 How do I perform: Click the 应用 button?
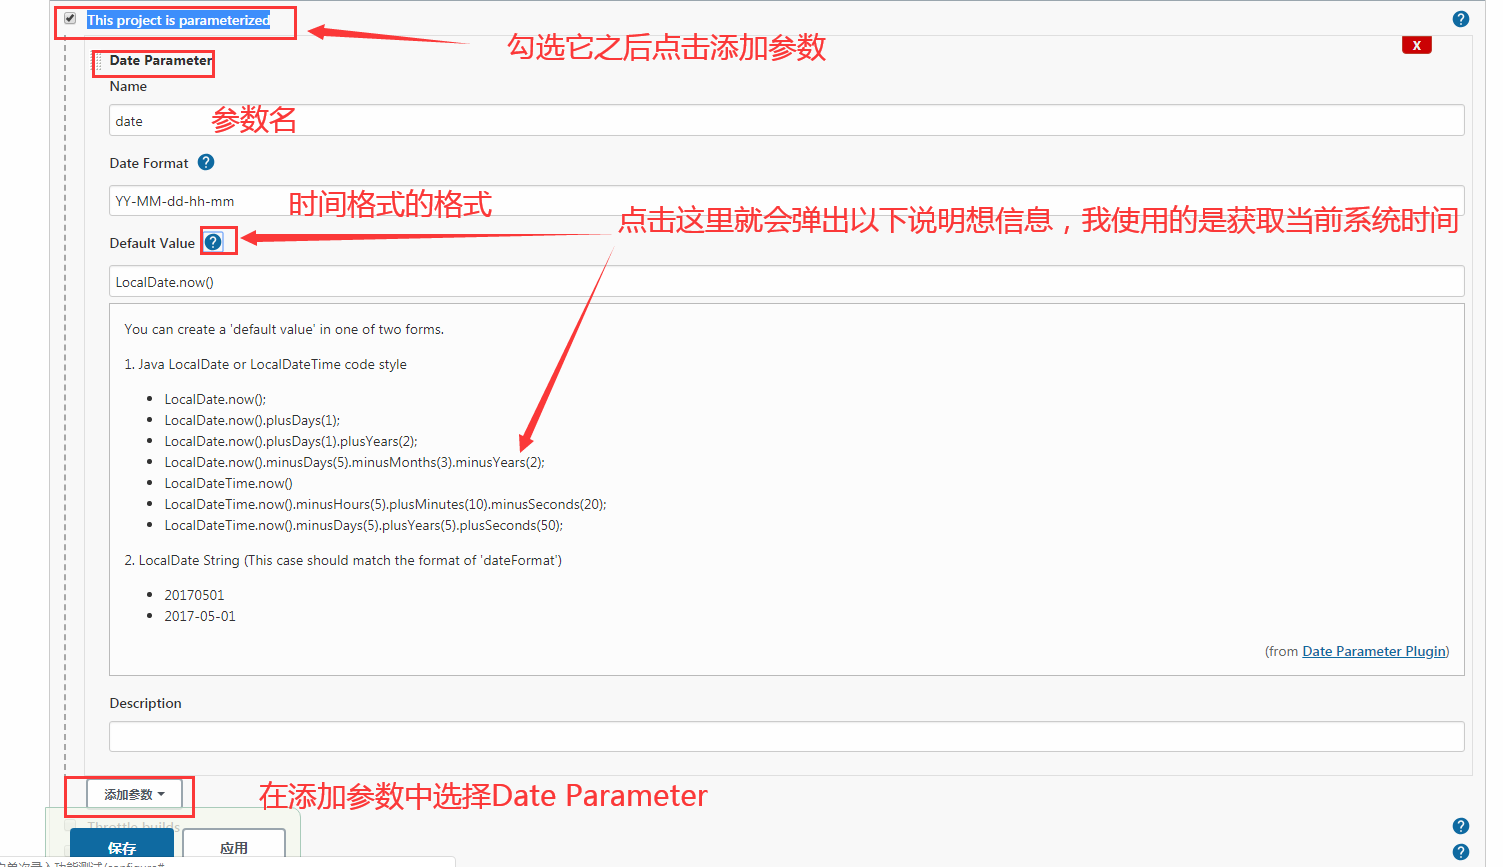234,845
